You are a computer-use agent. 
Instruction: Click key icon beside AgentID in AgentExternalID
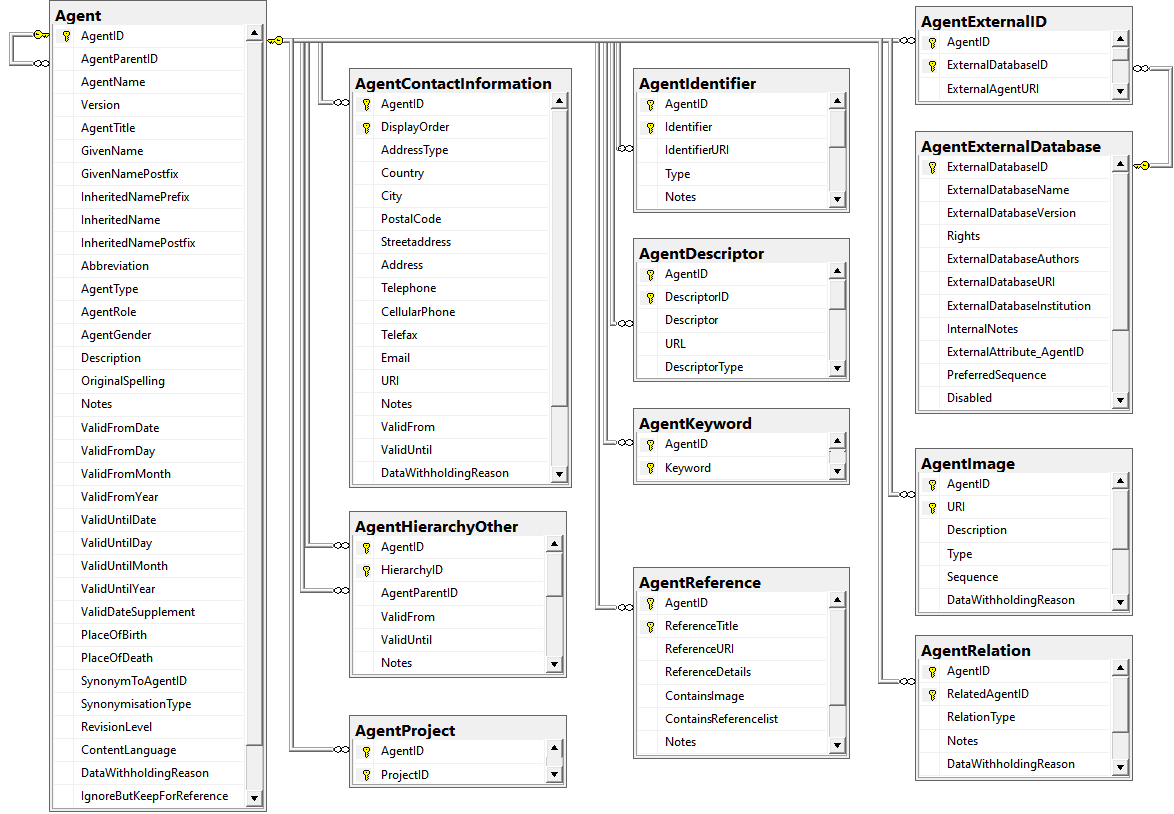click(933, 42)
